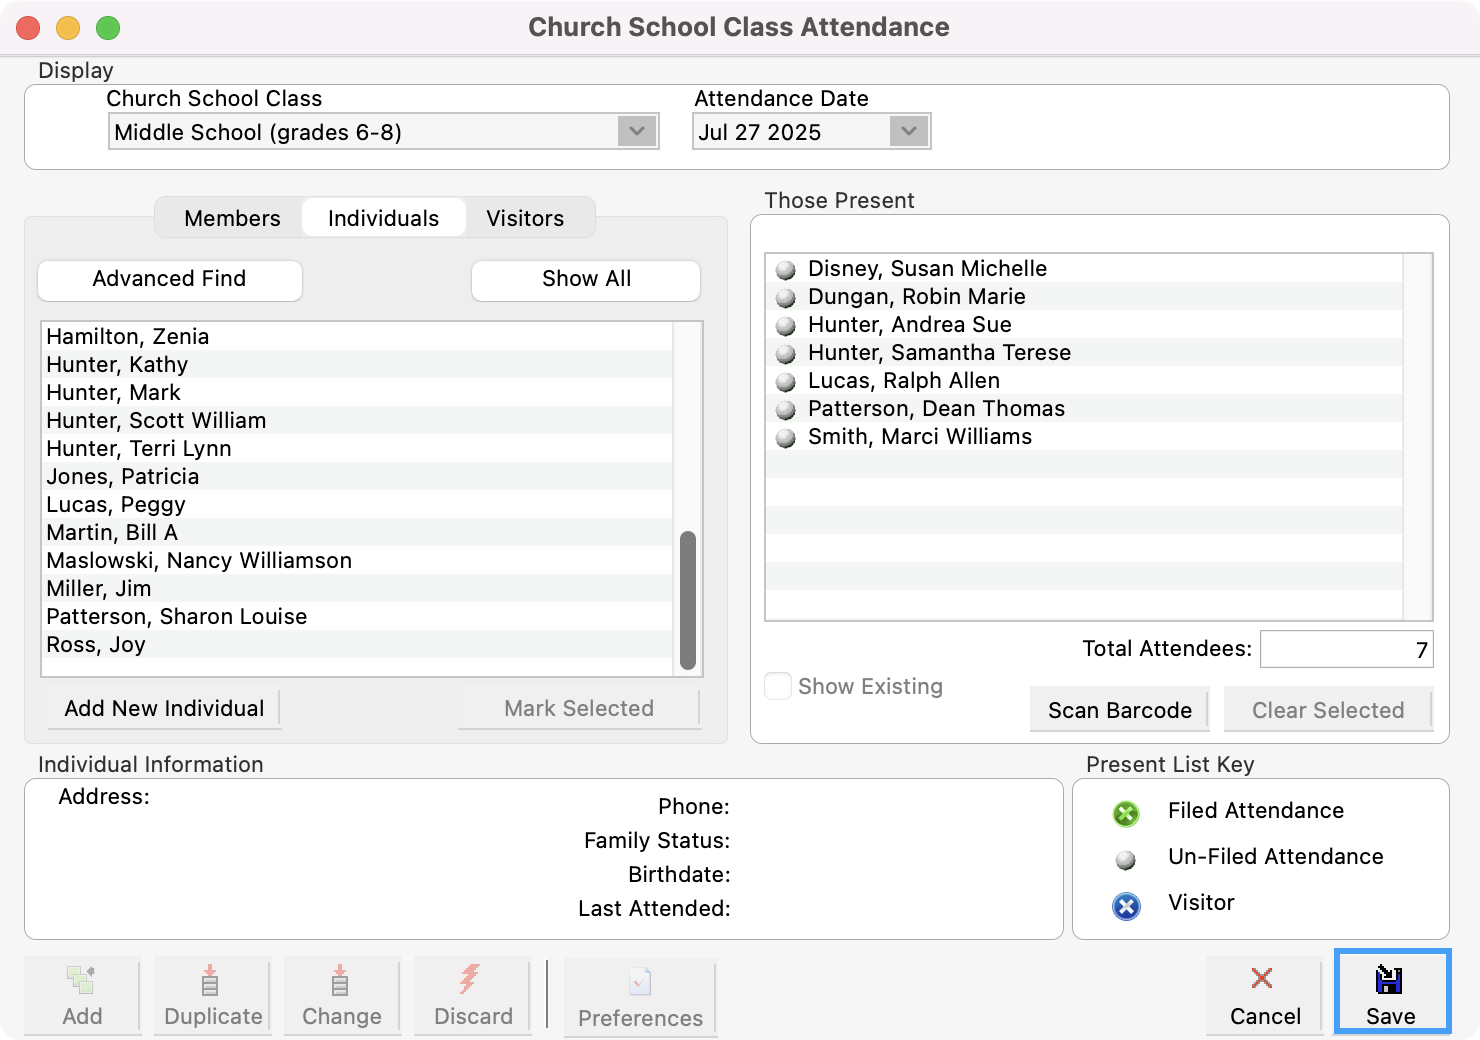Click the Advanced Find button
Screen dimensions: 1480x1040
tap(169, 279)
